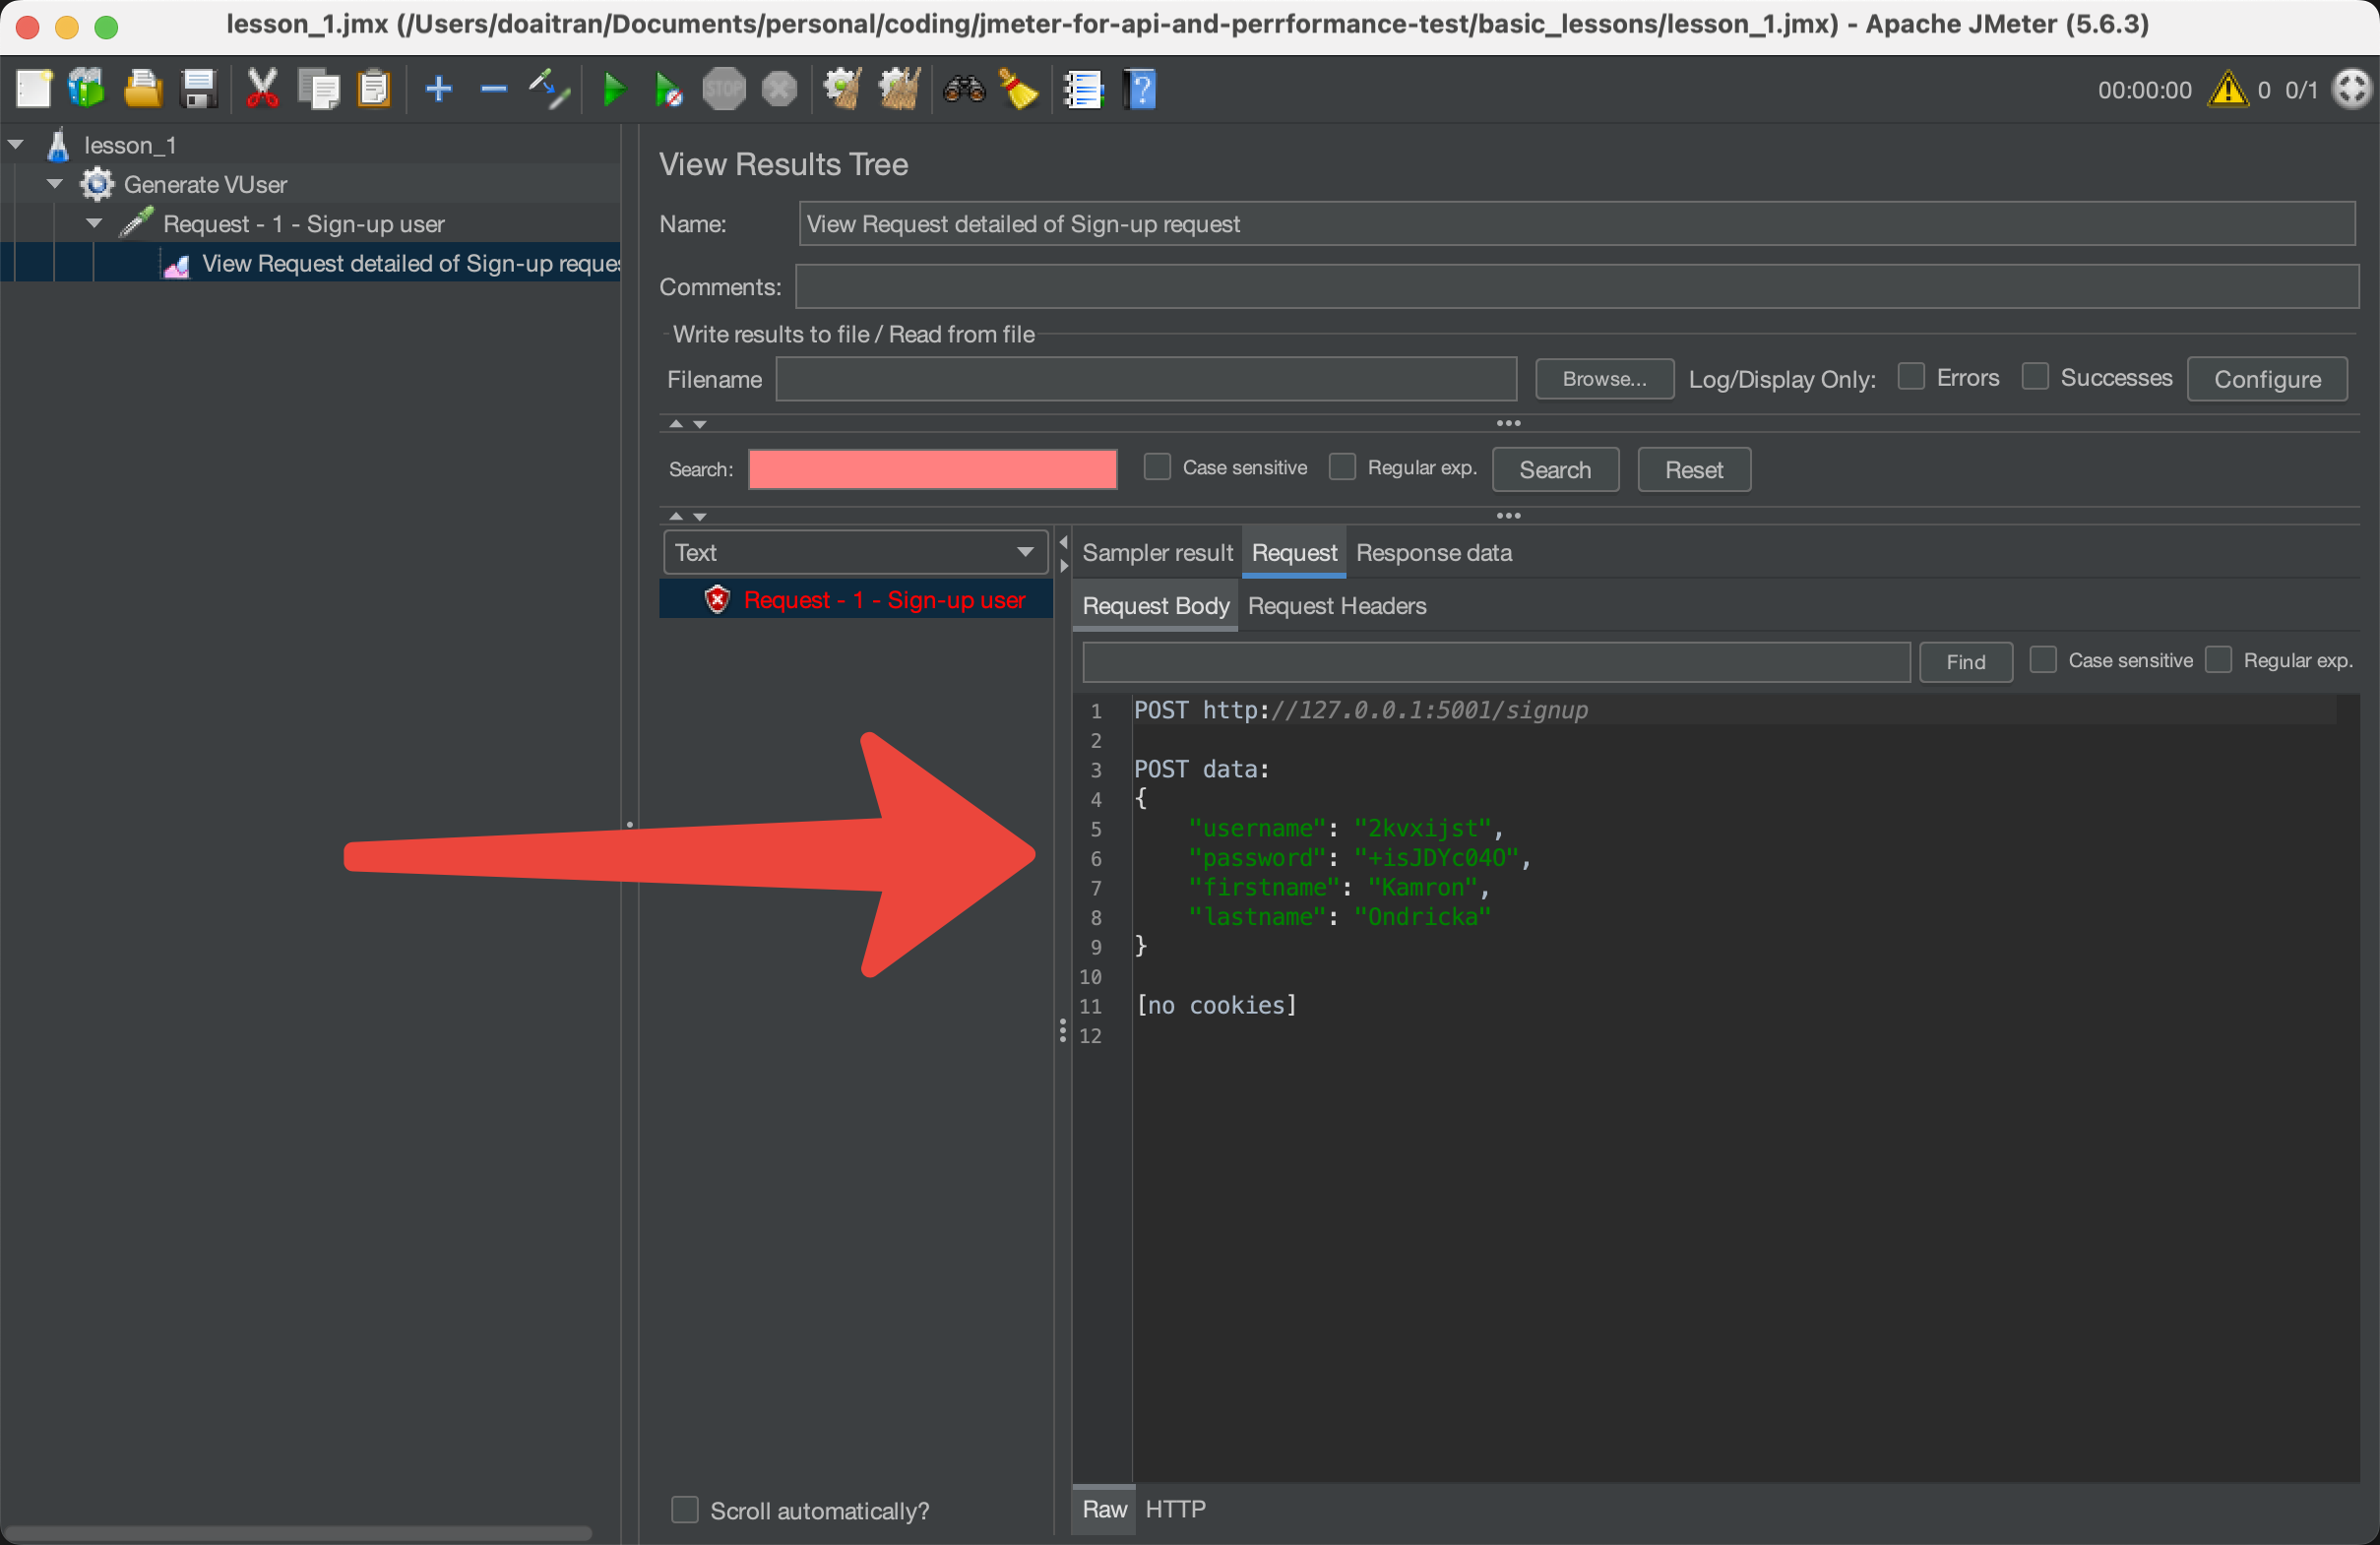Click the remote engines status icon
The height and width of the screenshot is (1545, 2380).
(x=2351, y=89)
